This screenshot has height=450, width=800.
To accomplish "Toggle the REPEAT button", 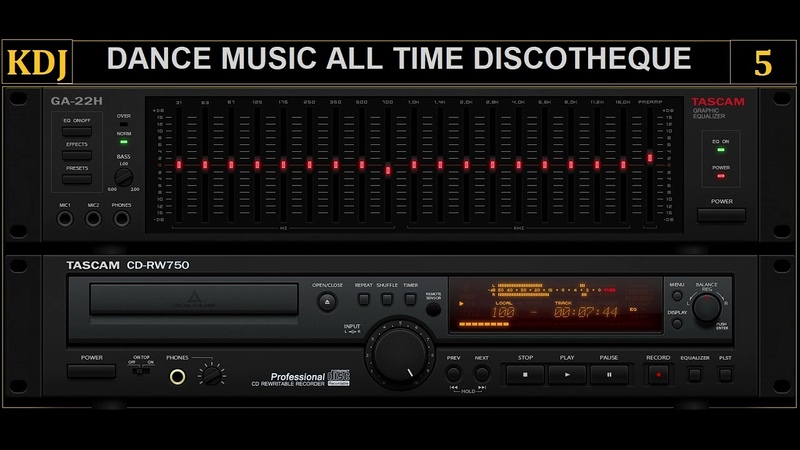I will (x=364, y=299).
